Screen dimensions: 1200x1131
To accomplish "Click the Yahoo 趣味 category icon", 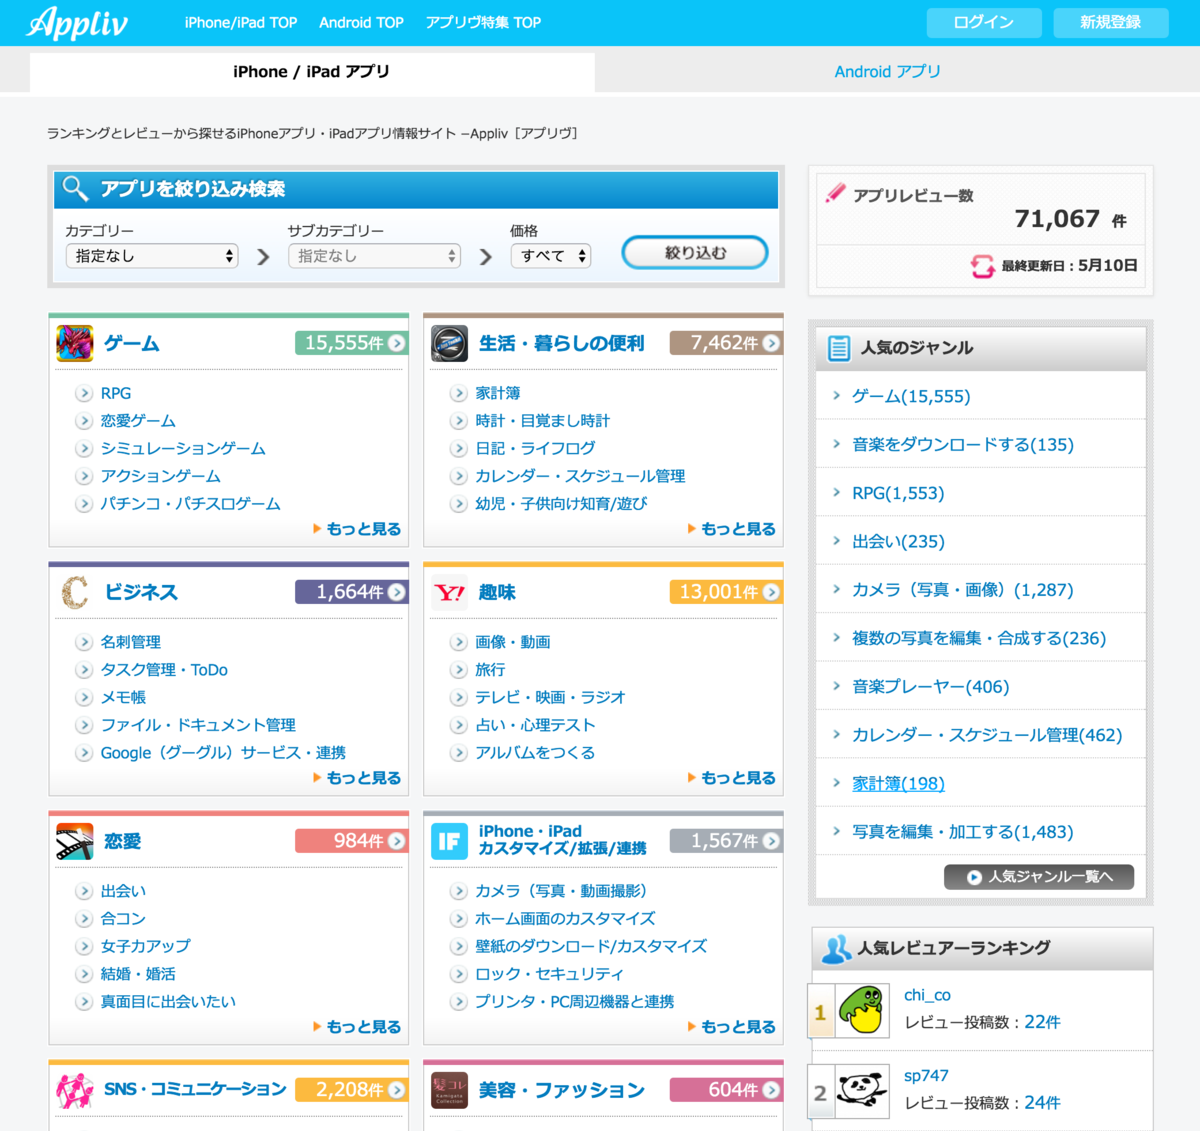I will coord(449,592).
